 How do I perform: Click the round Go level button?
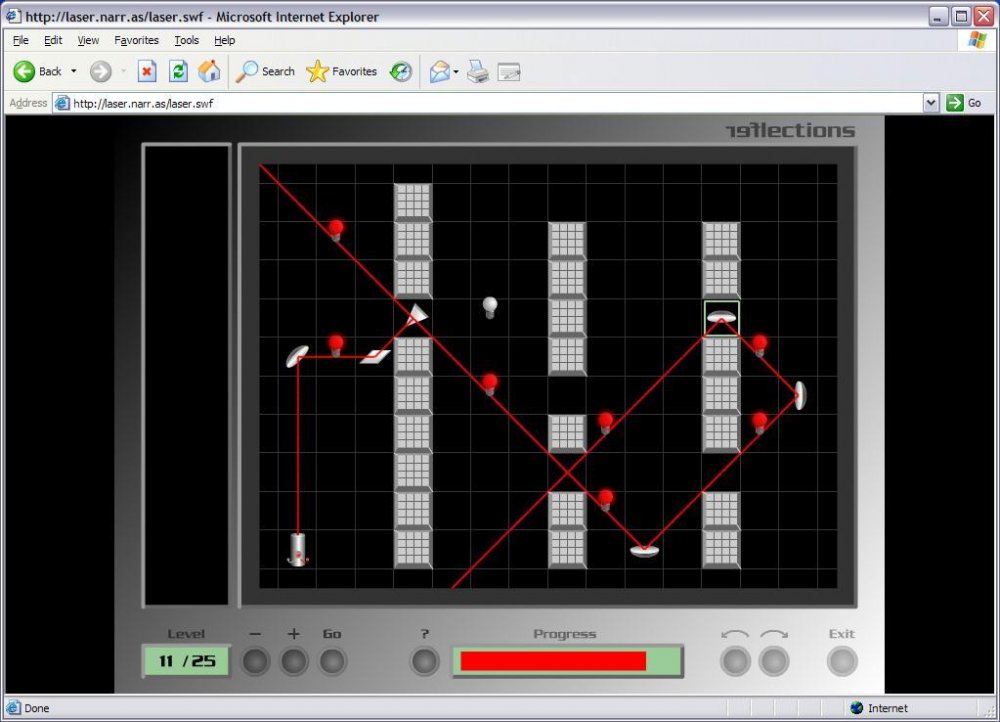[x=332, y=661]
